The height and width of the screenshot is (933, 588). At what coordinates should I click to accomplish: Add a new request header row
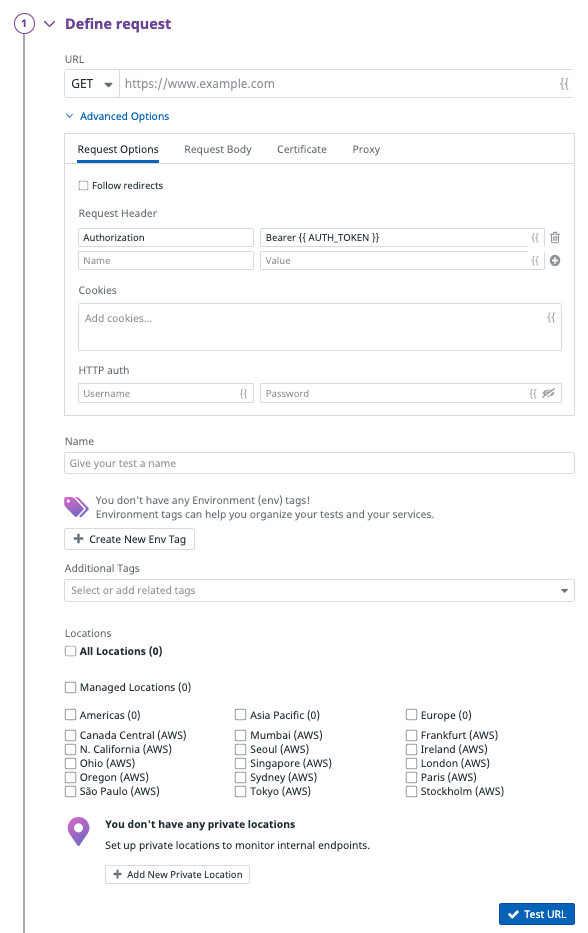click(x=555, y=261)
